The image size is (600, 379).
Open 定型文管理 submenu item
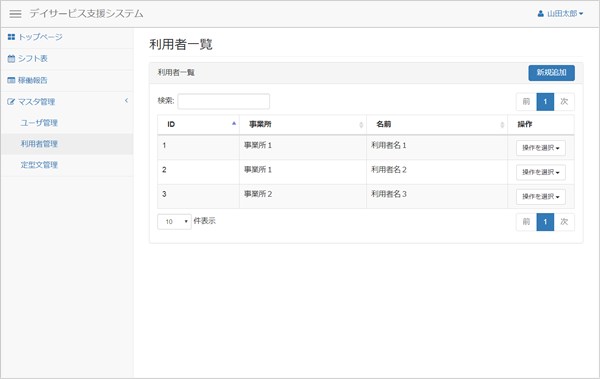point(39,165)
